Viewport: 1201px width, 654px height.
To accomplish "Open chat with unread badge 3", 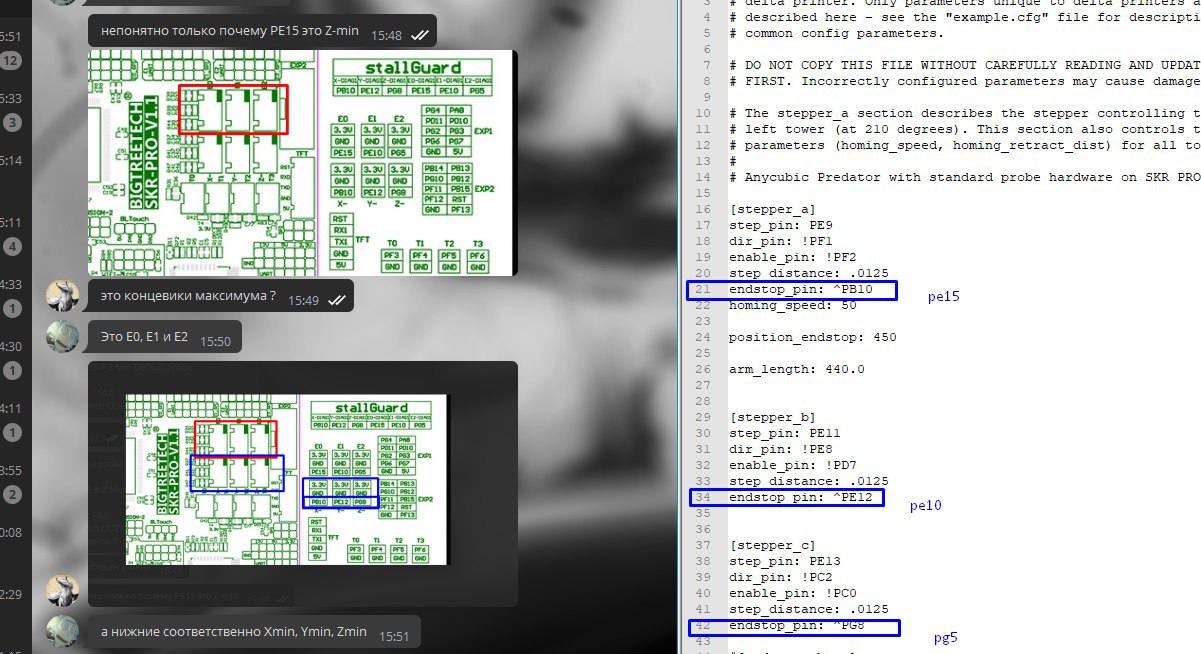I will (x=11, y=123).
